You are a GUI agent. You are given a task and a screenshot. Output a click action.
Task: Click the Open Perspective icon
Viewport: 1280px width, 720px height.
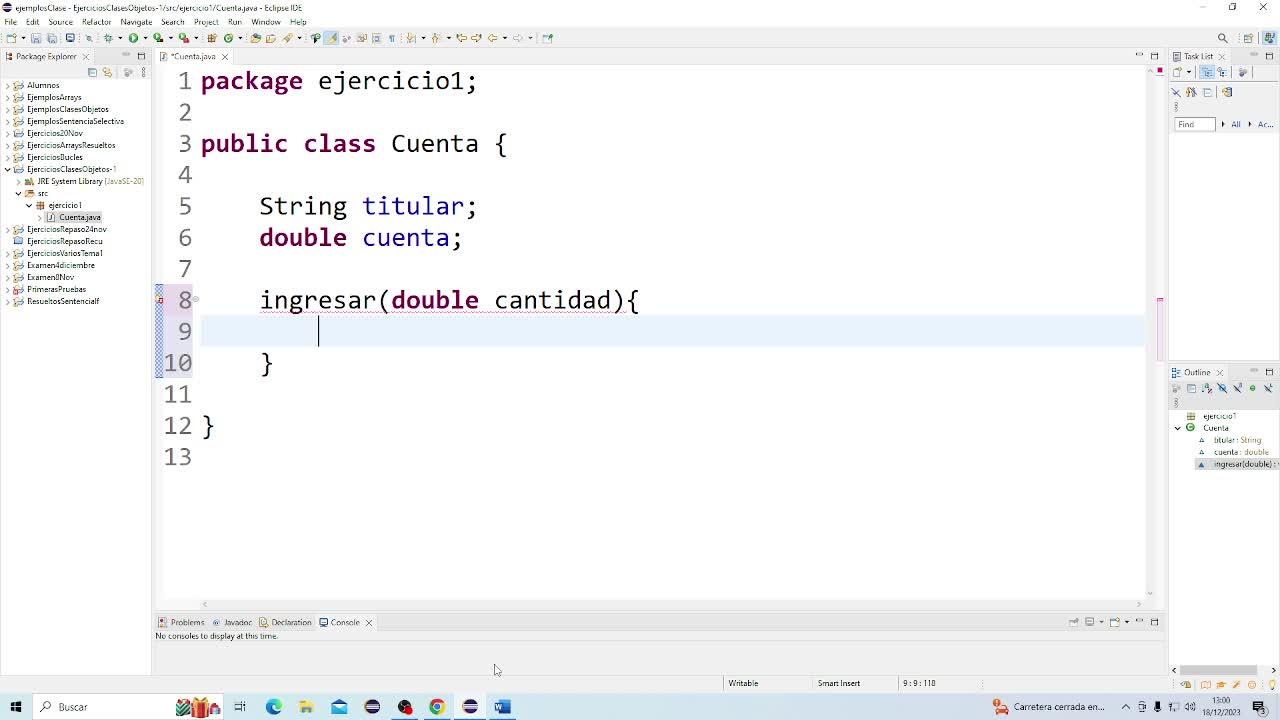[x=1248, y=38]
